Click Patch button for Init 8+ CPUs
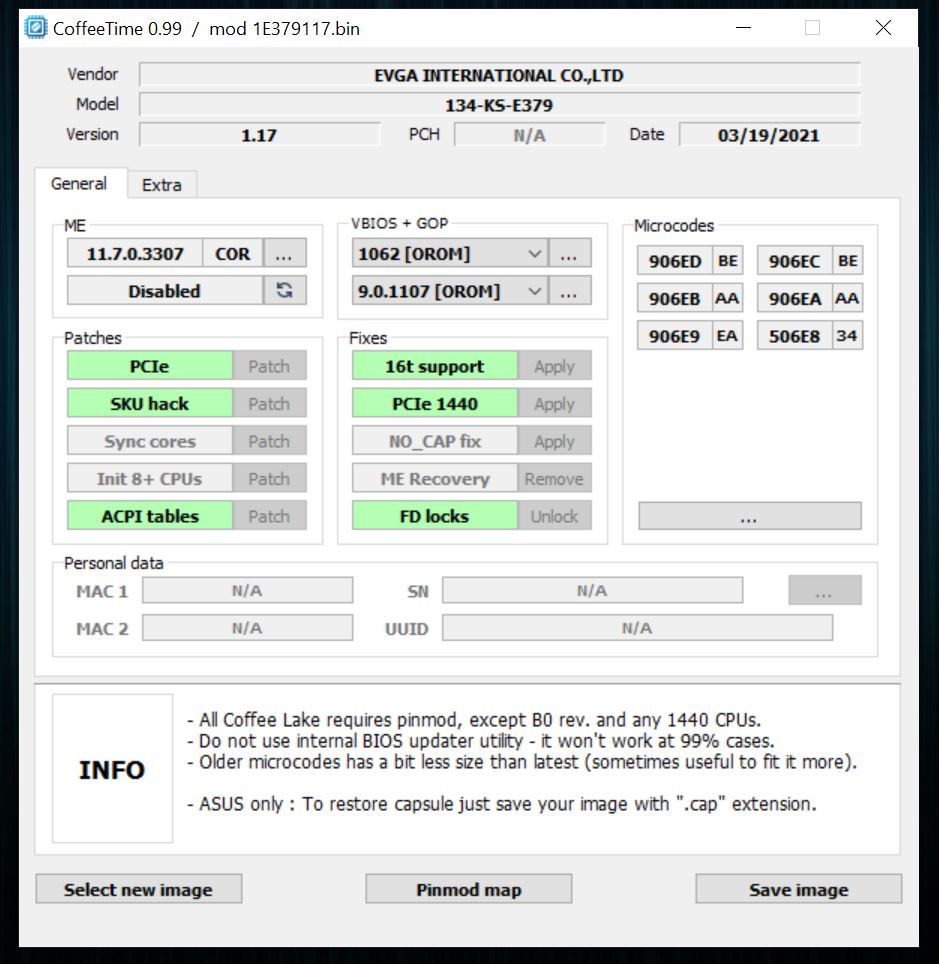Image resolution: width=939 pixels, height=964 pixels. tap(269, 478)
